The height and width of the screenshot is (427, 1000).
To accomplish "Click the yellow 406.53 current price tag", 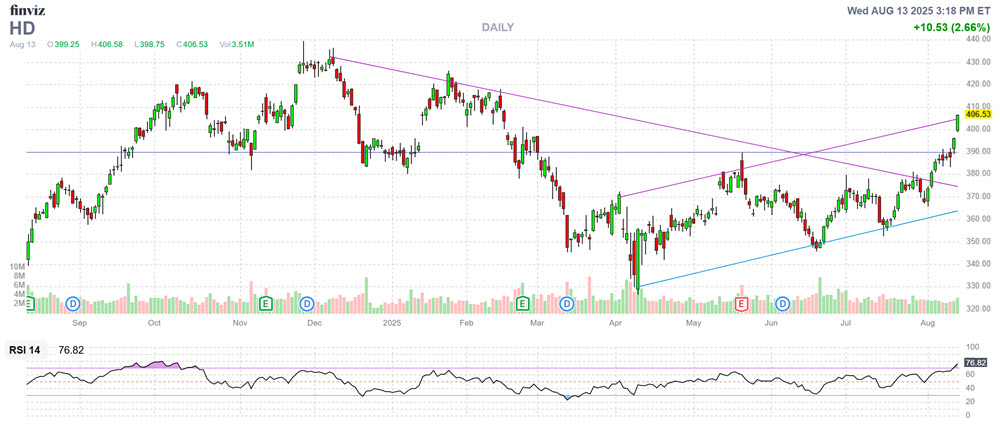I will coord(978,115).
